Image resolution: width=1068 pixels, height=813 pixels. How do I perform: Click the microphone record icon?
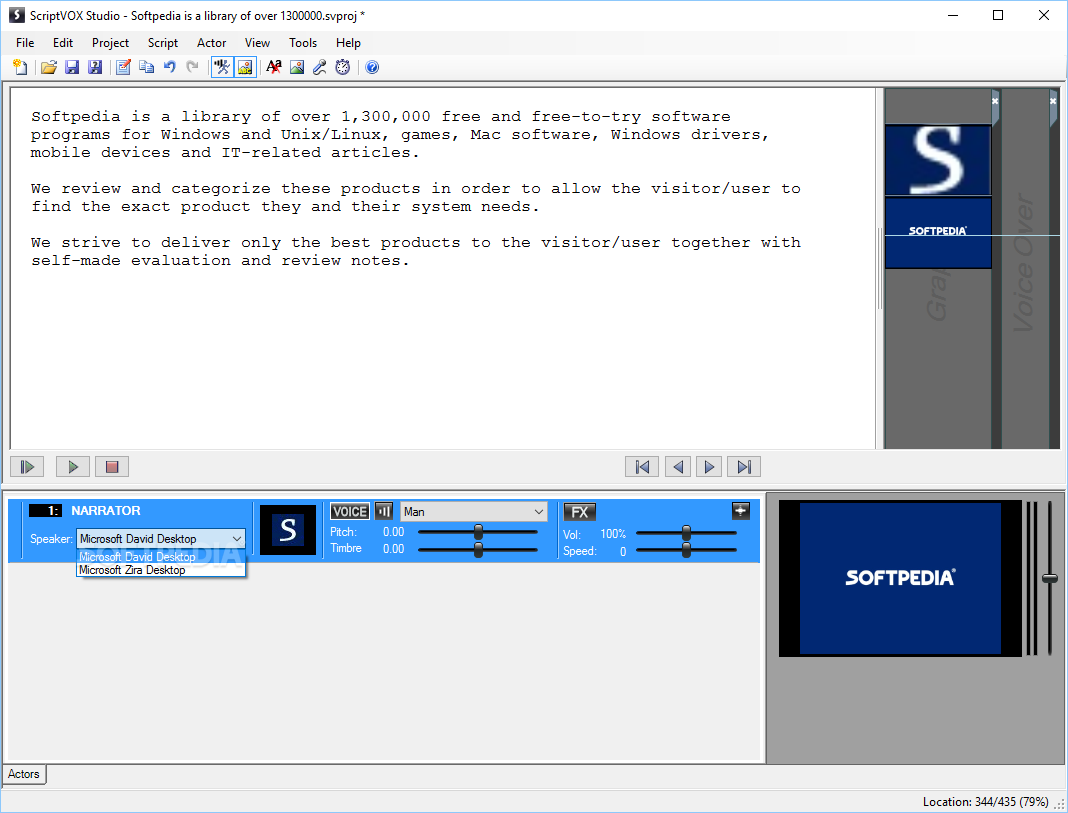click(x=320, y=67)
